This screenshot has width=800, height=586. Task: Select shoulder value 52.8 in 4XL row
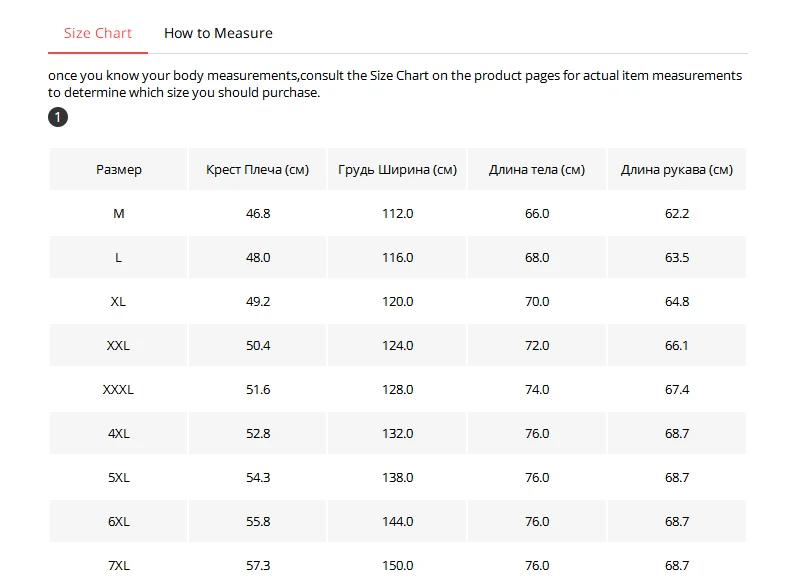point(258,434)
